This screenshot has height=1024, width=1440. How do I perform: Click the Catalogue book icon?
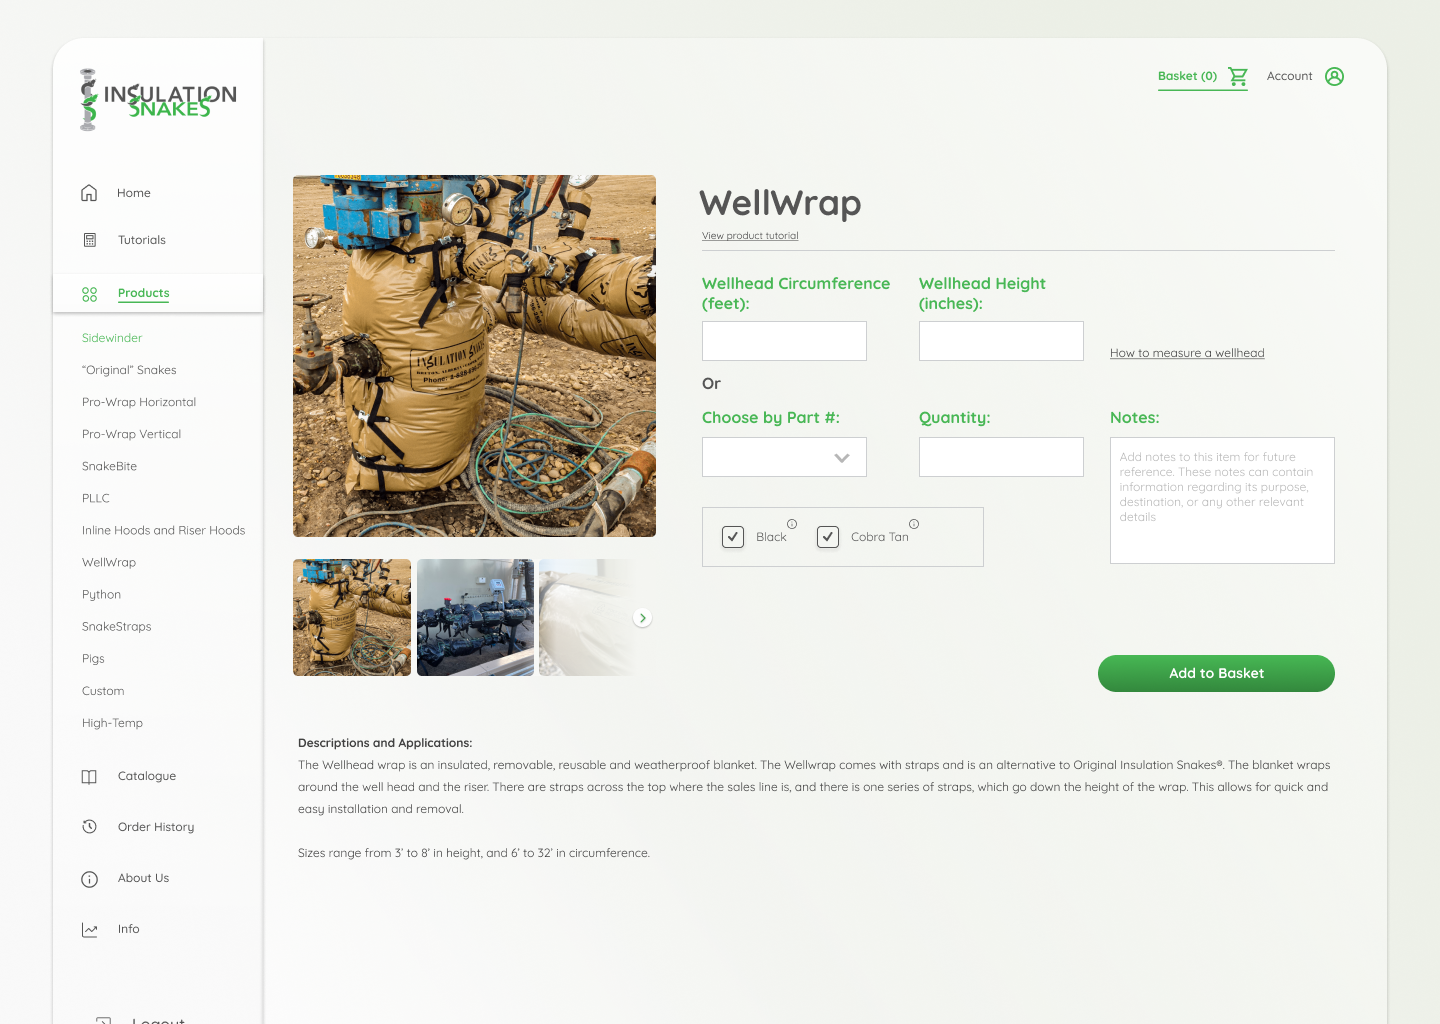pyautogui.click(x=89, y=777)
